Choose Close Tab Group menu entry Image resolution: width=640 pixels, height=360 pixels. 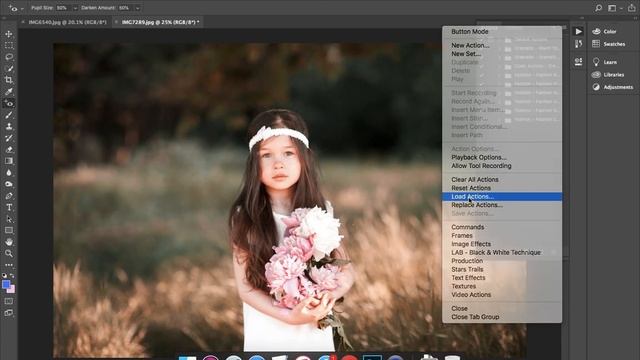coord(475,317)
